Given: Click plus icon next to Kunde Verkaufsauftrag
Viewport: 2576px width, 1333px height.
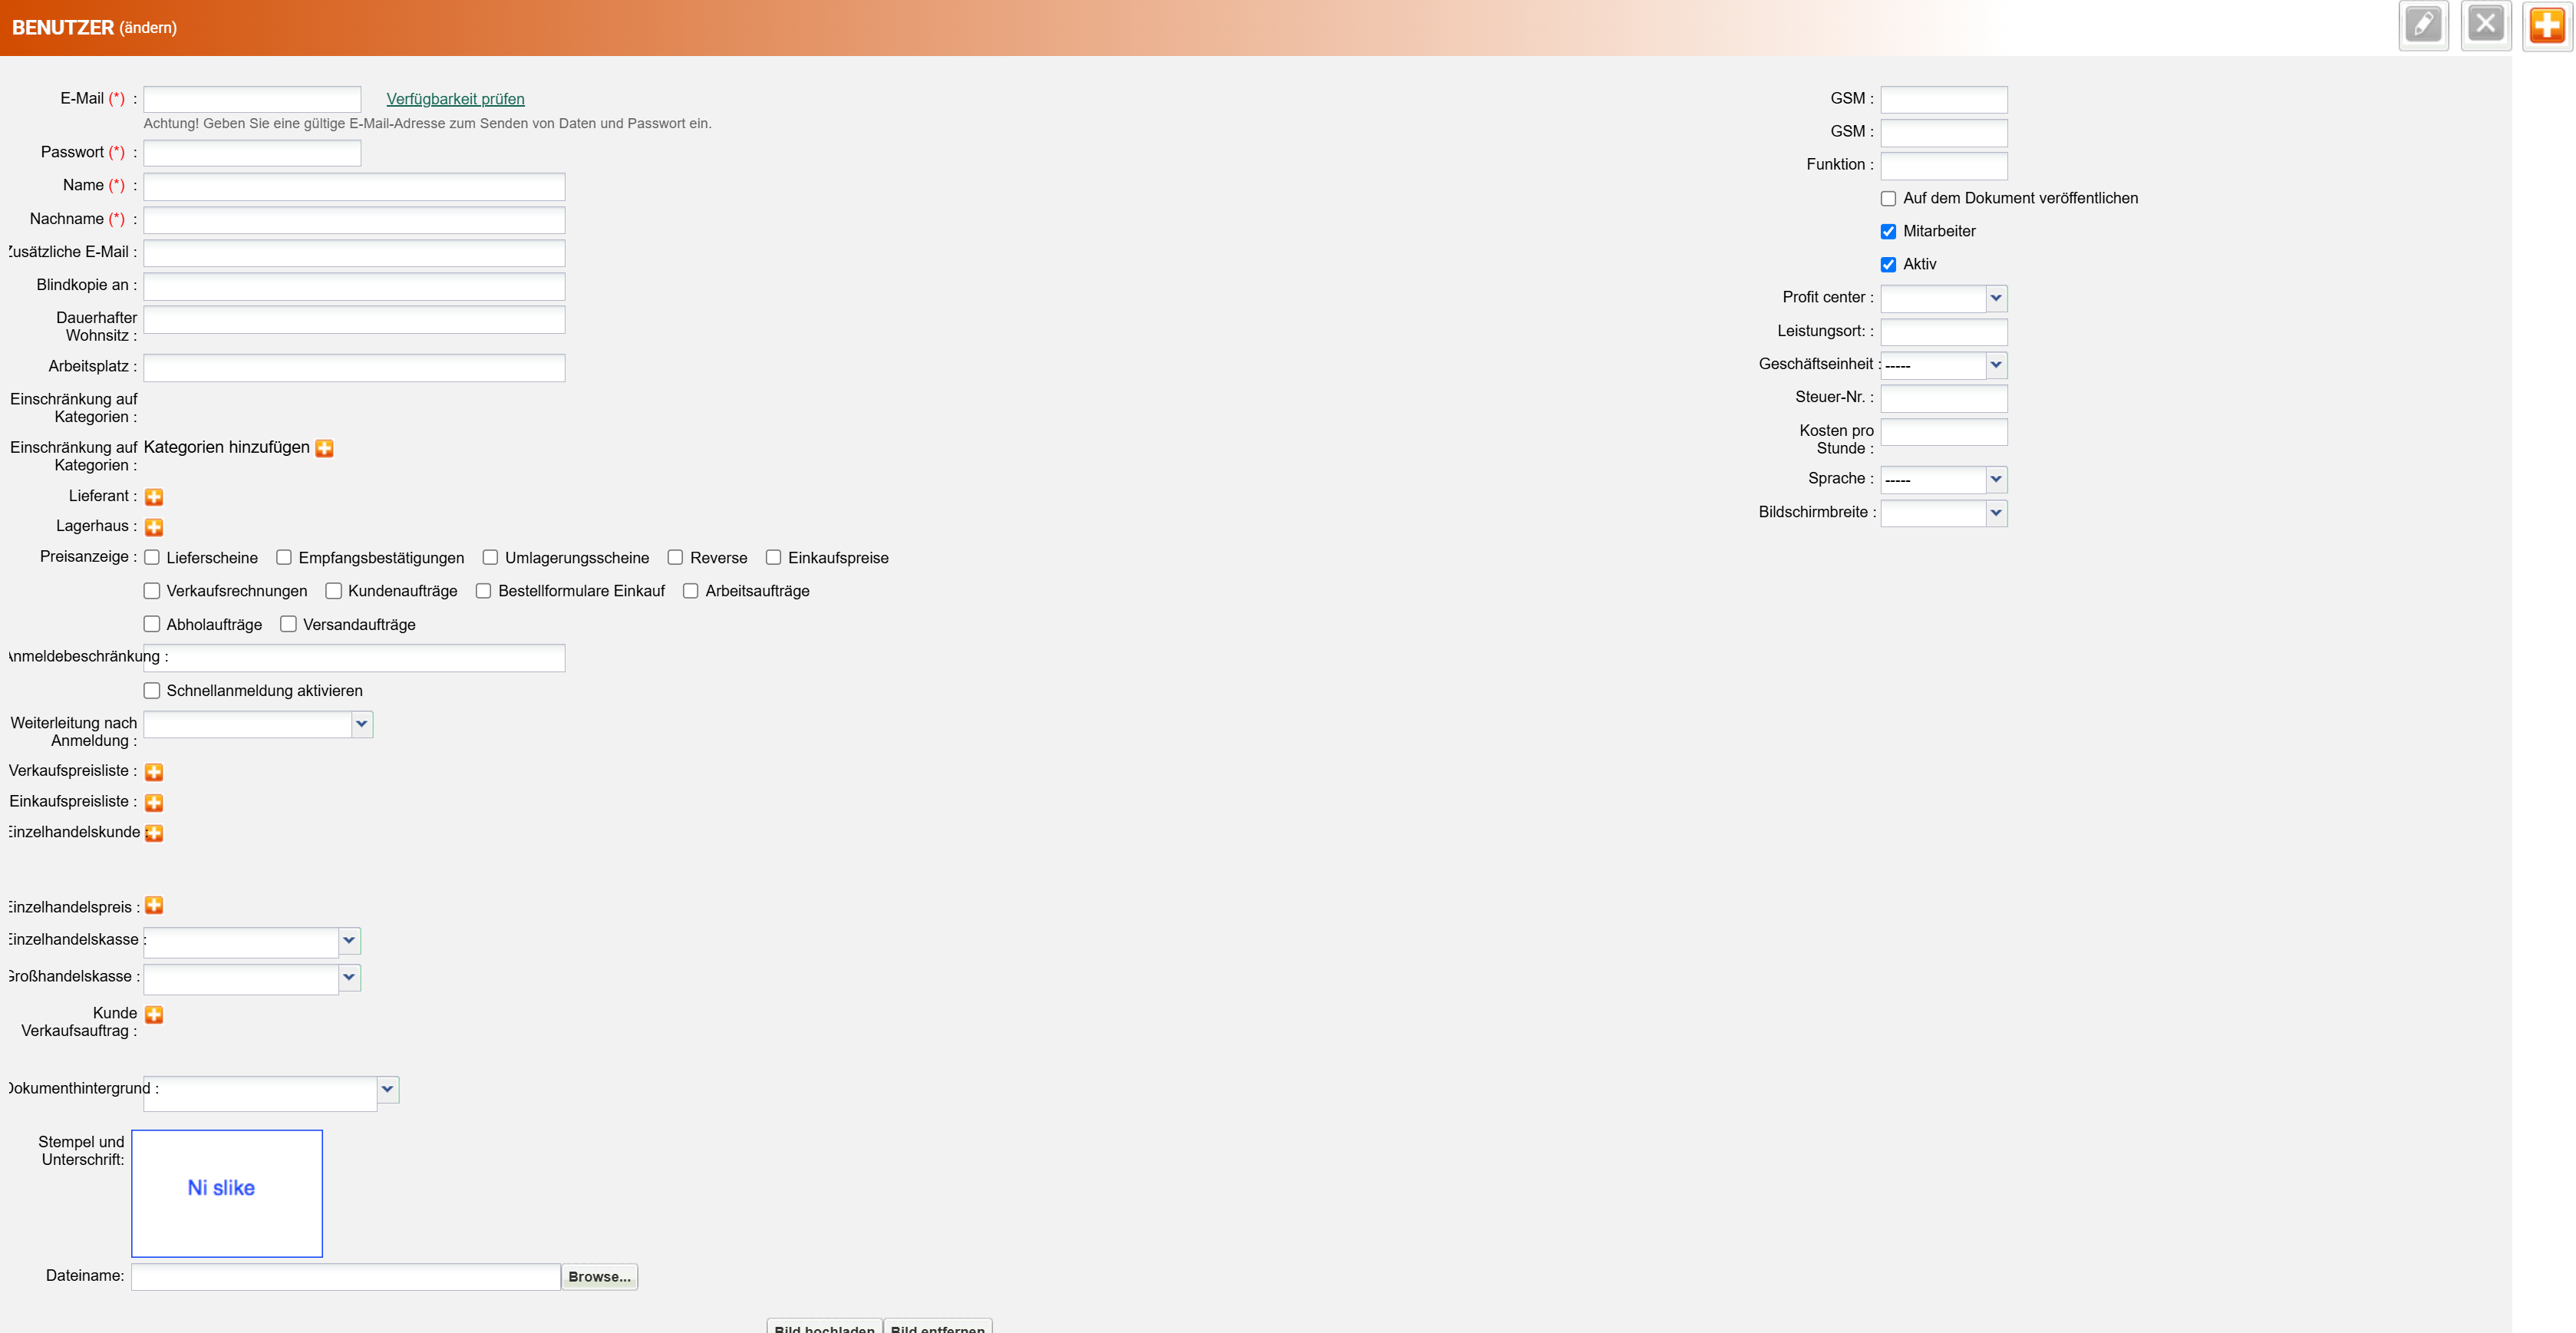Looking at the screenshot, I should (154, 1015).
